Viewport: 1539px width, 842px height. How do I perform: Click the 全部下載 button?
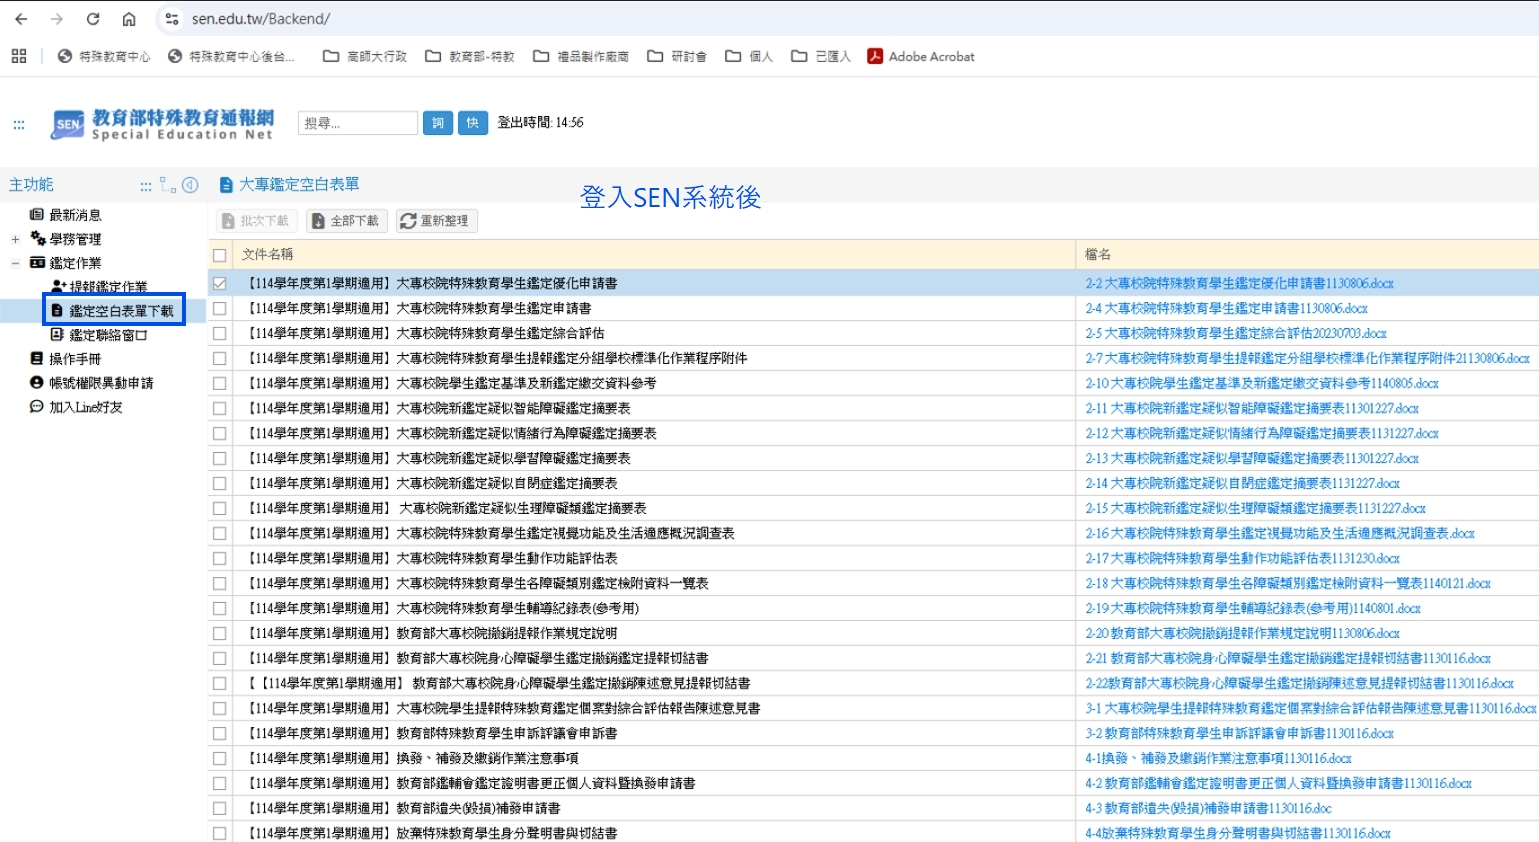[345, 221]
